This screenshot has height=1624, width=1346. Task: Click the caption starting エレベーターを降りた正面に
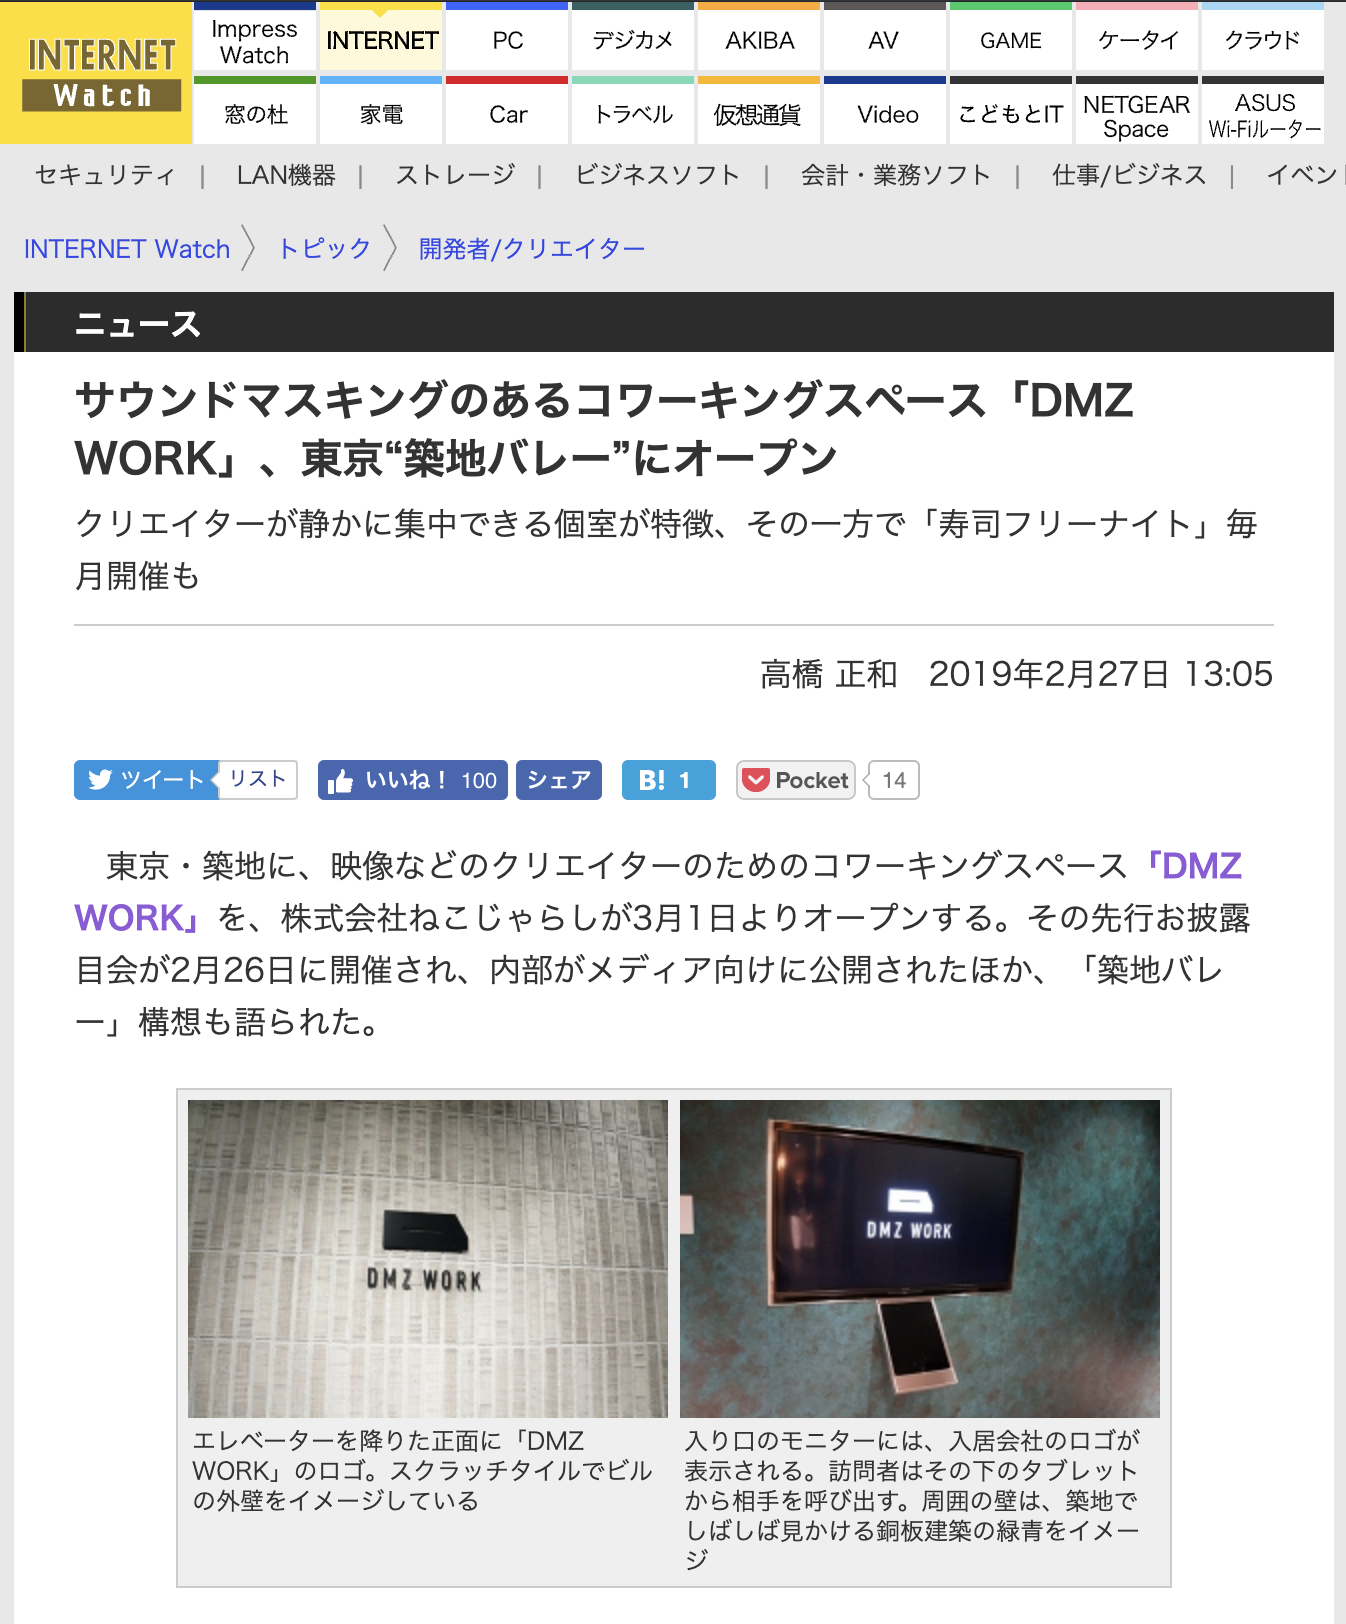click(422, 1470)
